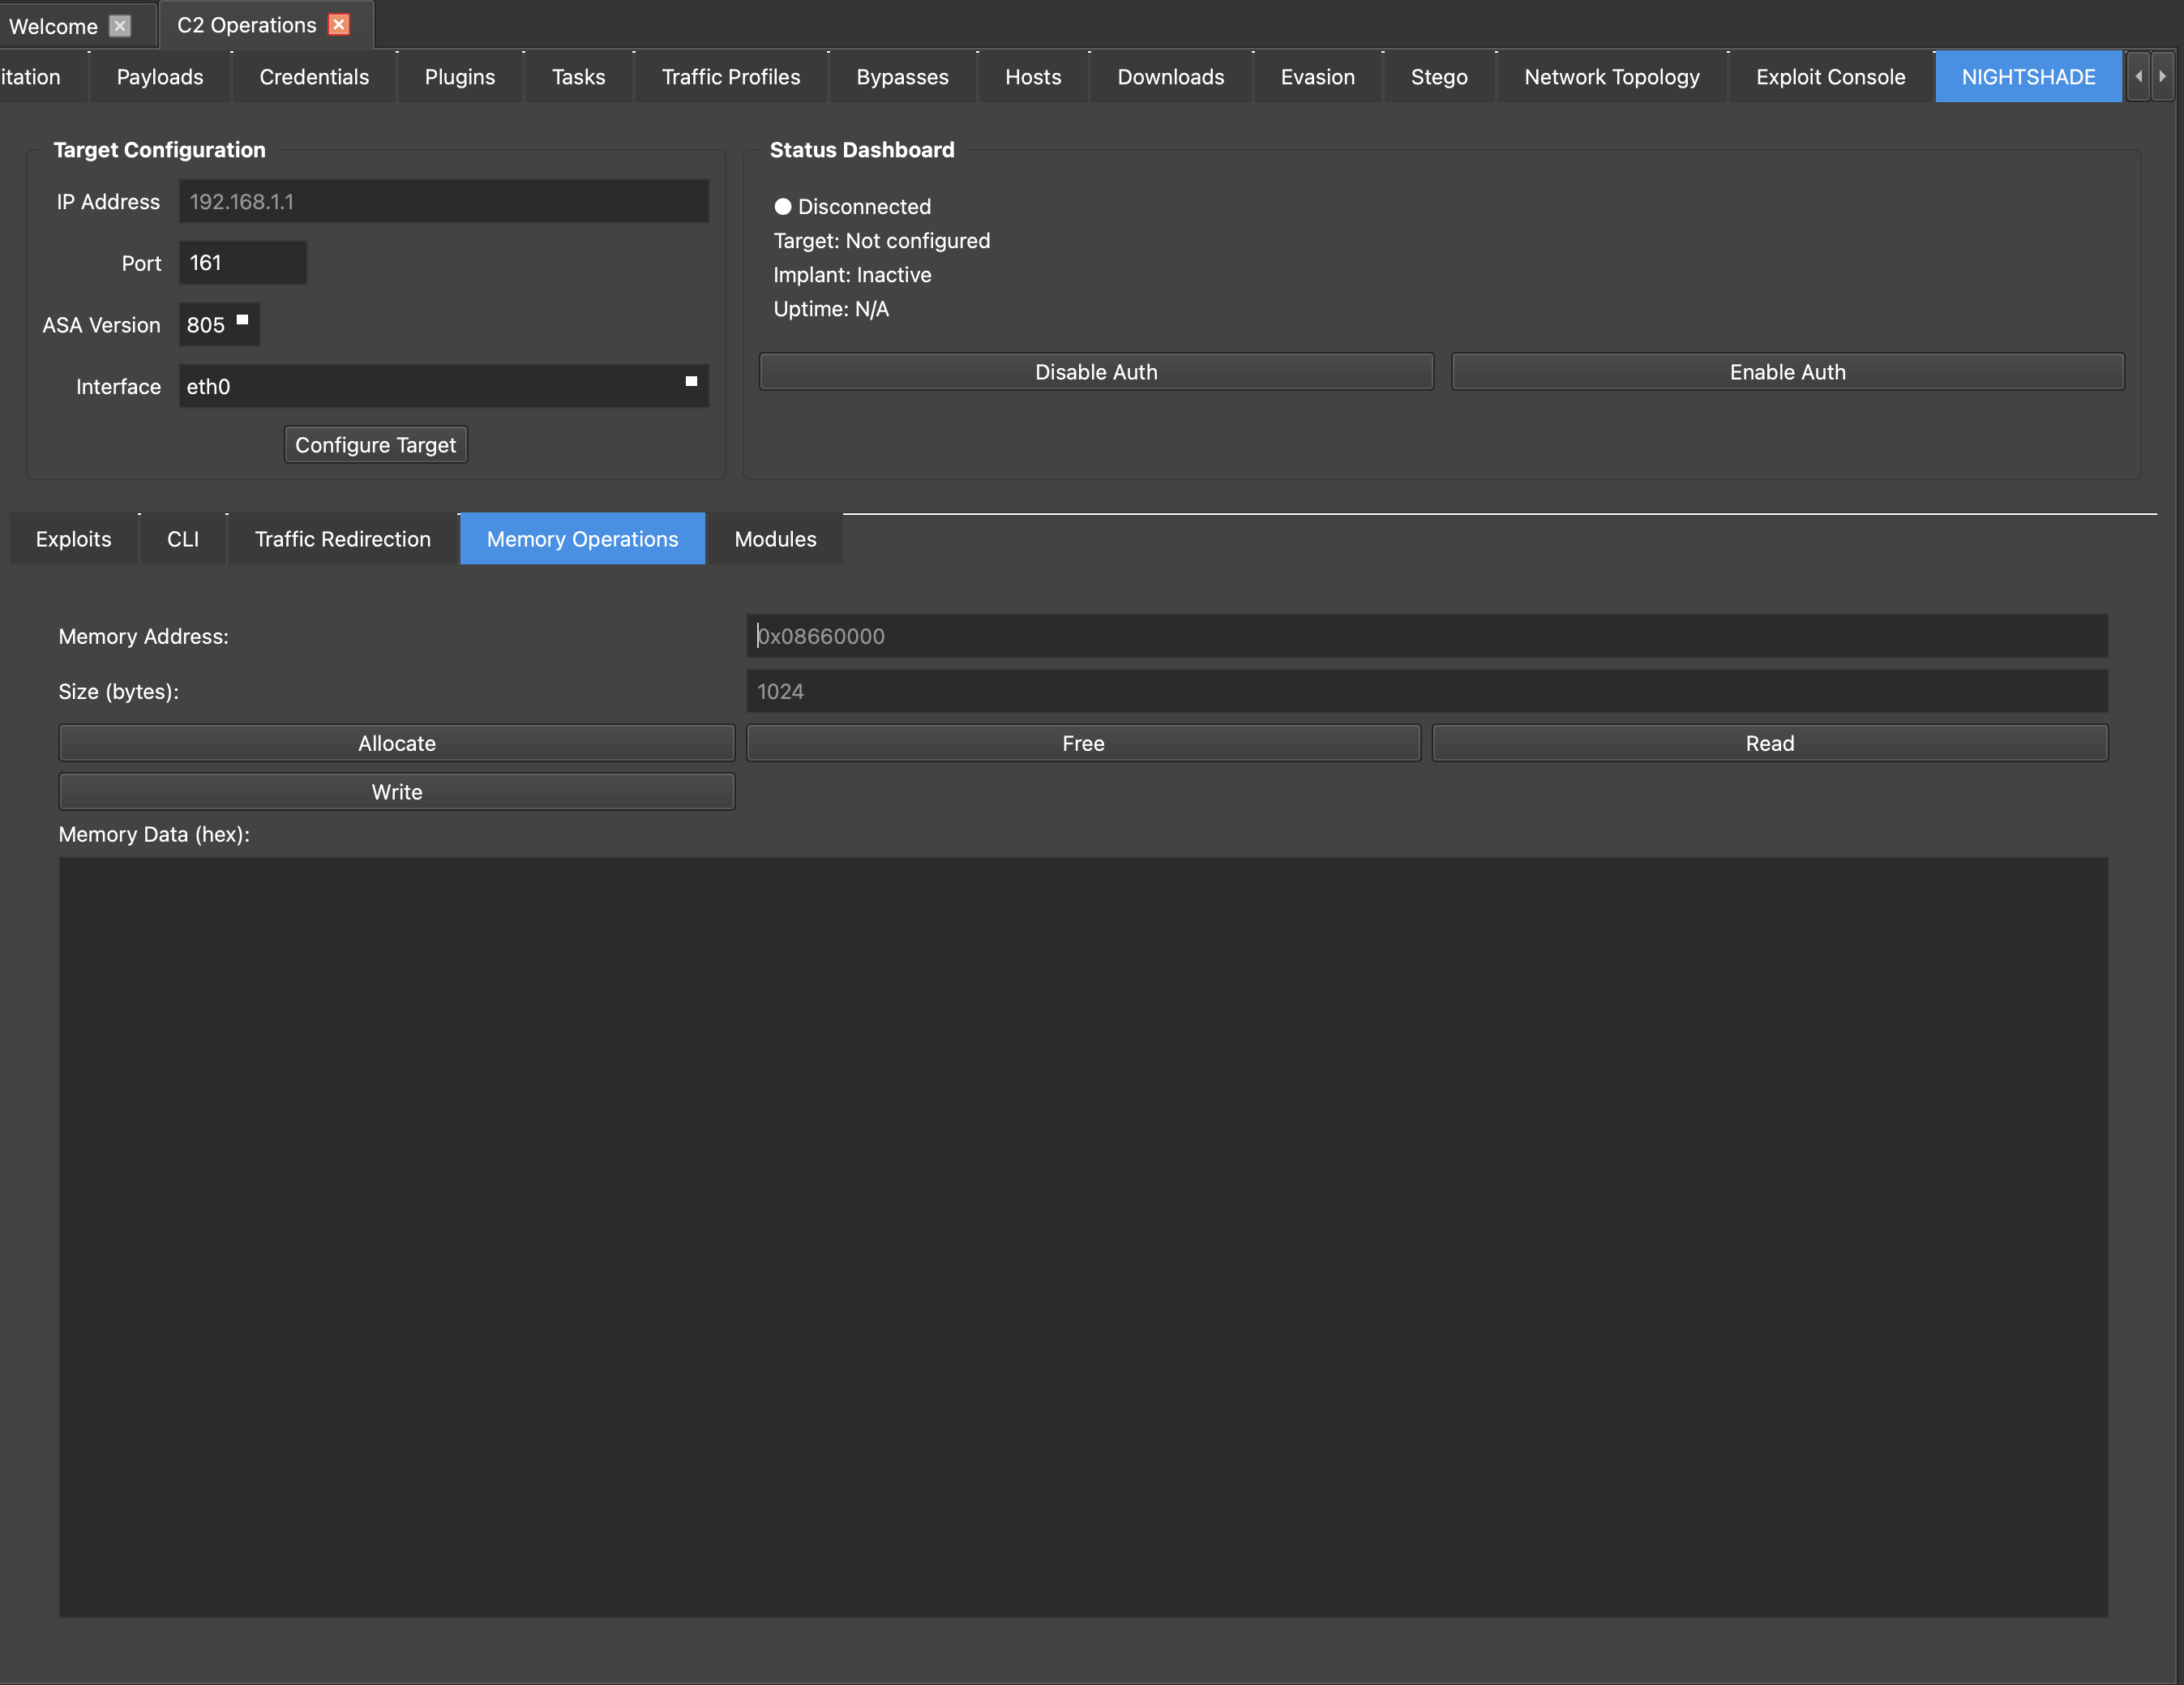Open the Network Topology tab

[x=1611, y=77]
